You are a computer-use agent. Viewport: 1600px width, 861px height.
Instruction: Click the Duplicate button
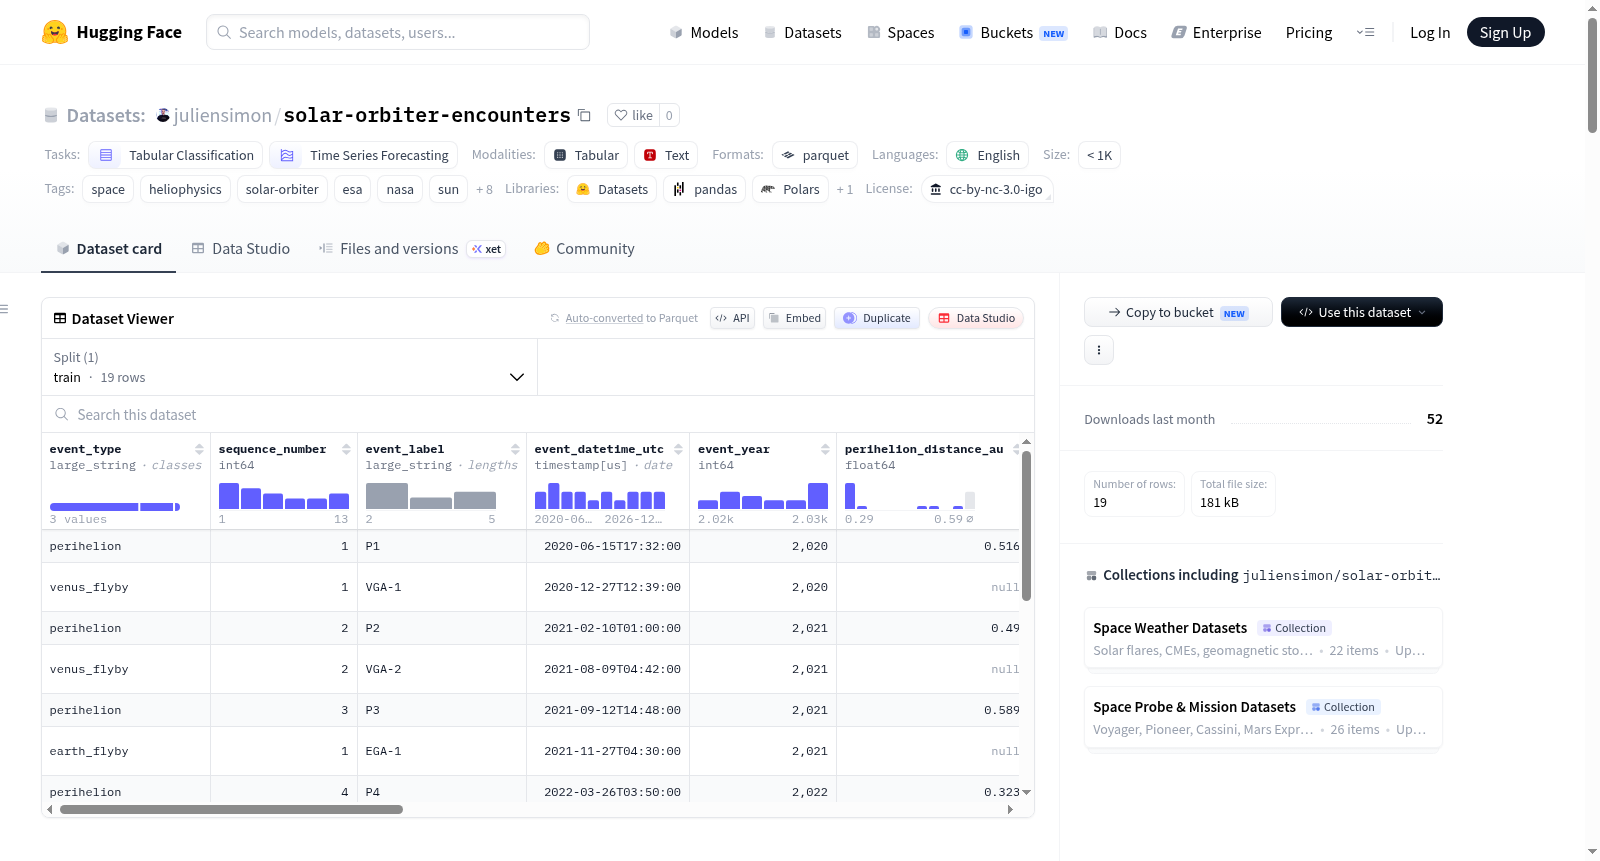(877, 318)
